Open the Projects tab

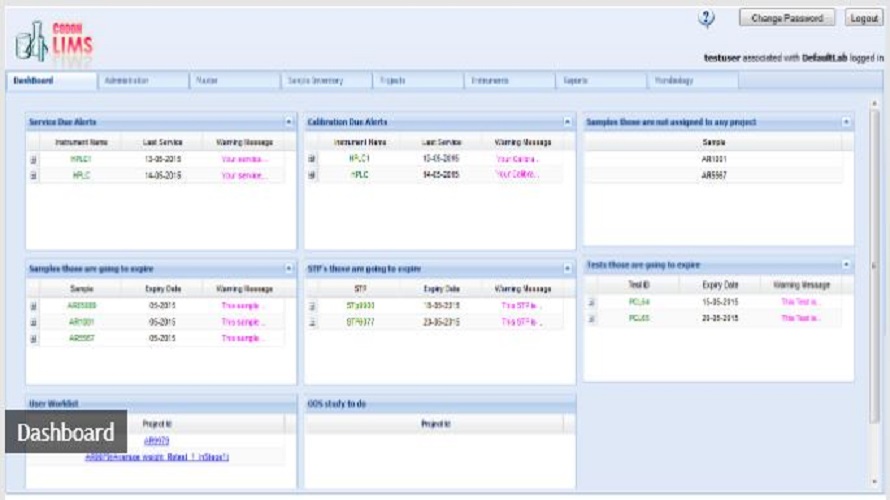(x=418, y=81)
